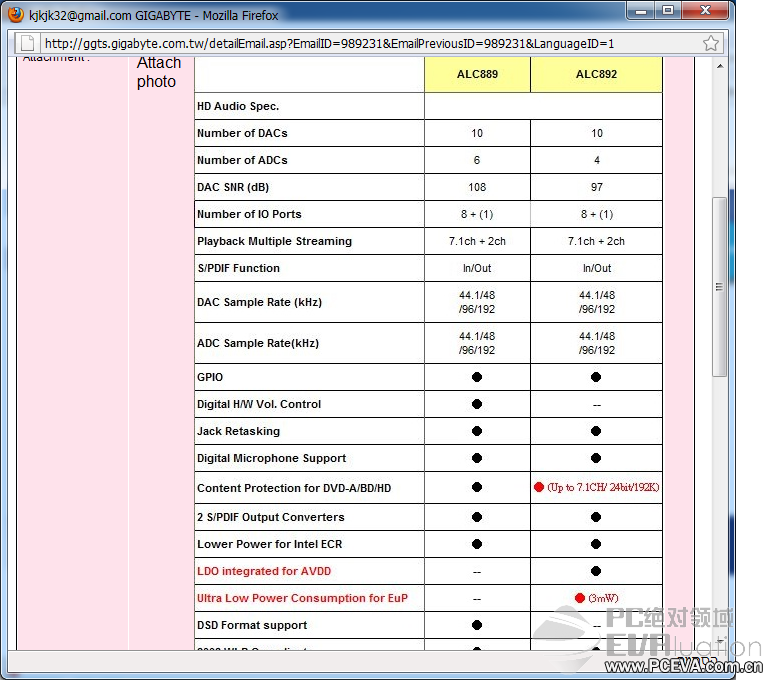Select 'ADC Sample Rate(kHz)' label
Screen dimensions: 768x680
click(x=258, y=343)
